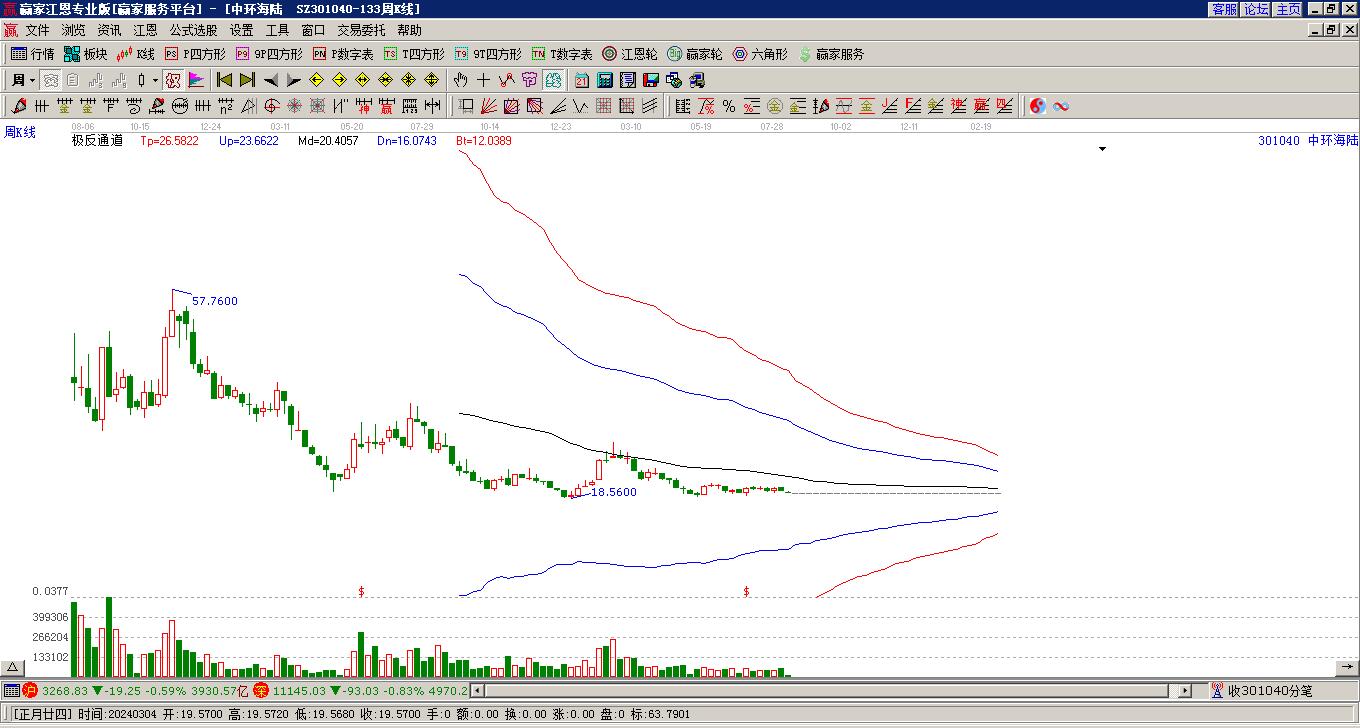
Task: Open the 公式选股 menu
Action: click(x=193, y=31)
